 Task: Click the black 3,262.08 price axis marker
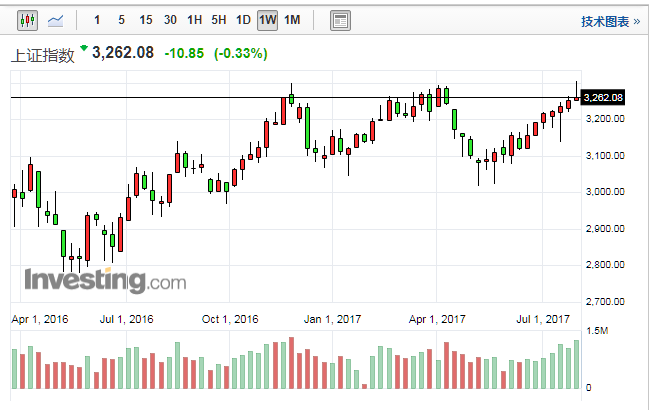click(602, 98)
